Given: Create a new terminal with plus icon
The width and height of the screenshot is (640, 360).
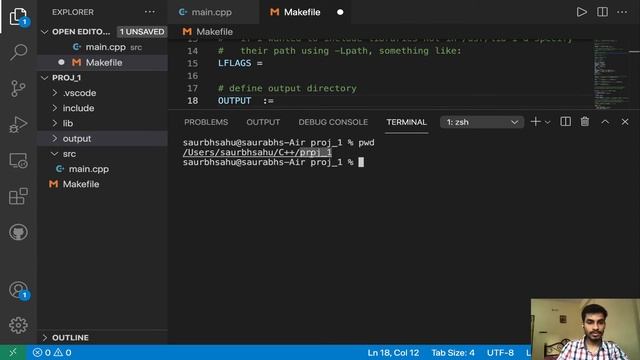Looking at the screenshot, I should (535, 122).
